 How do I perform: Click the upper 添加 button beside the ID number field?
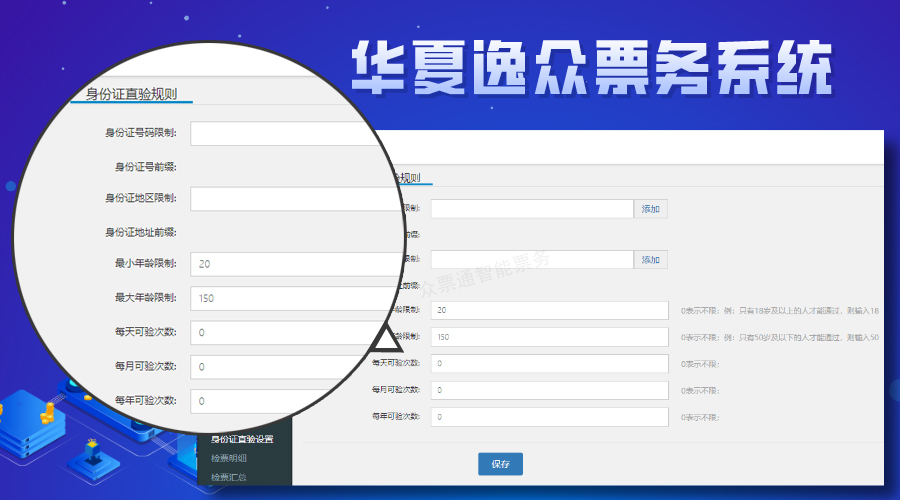pos(650,209)
